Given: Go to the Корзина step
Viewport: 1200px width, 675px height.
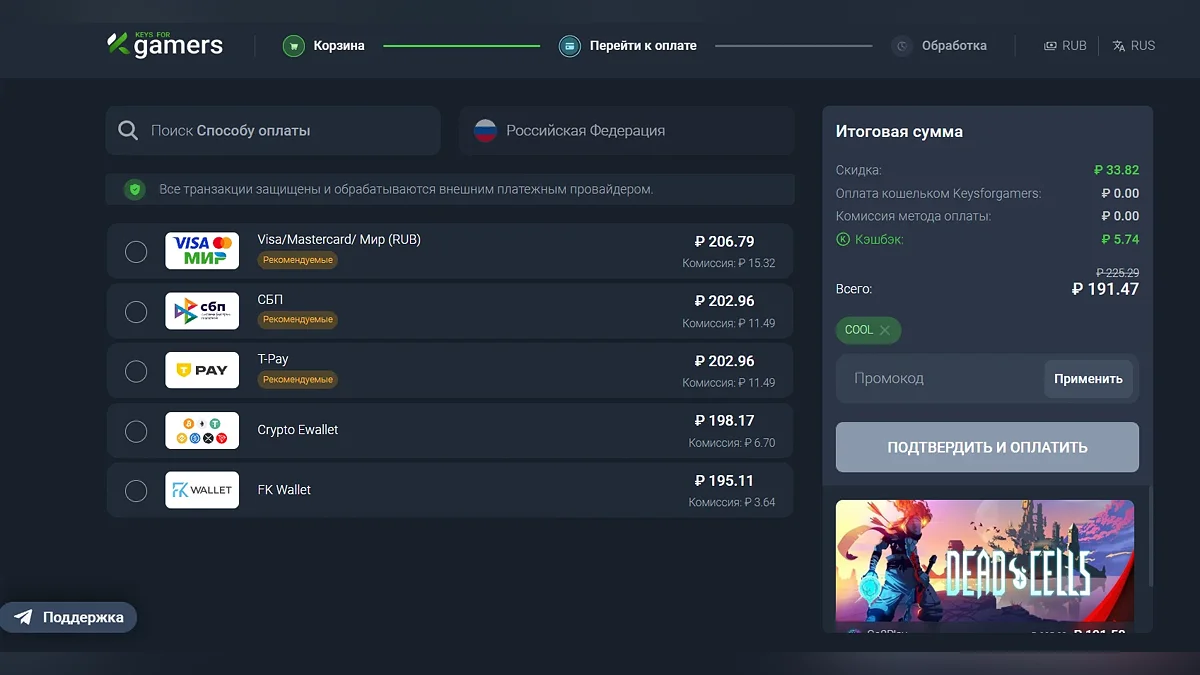Looking at the screenshot, I should click(324, 46).
